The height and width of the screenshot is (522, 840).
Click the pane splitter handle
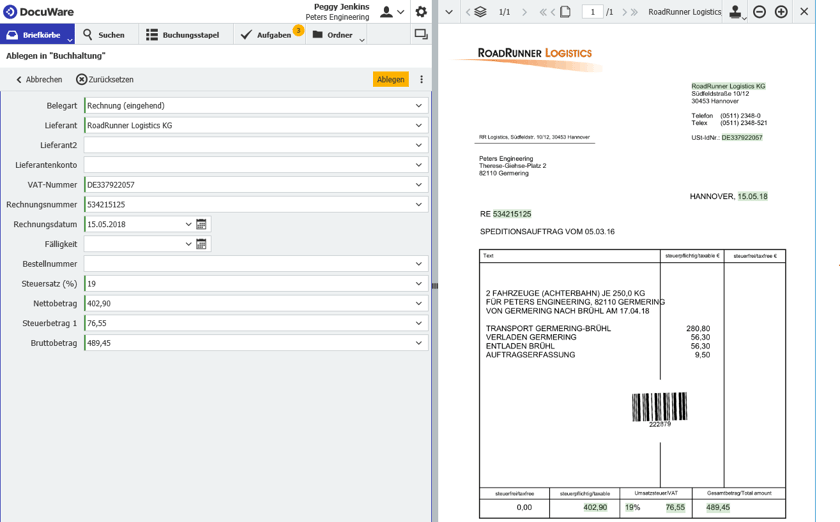[434, 286]
